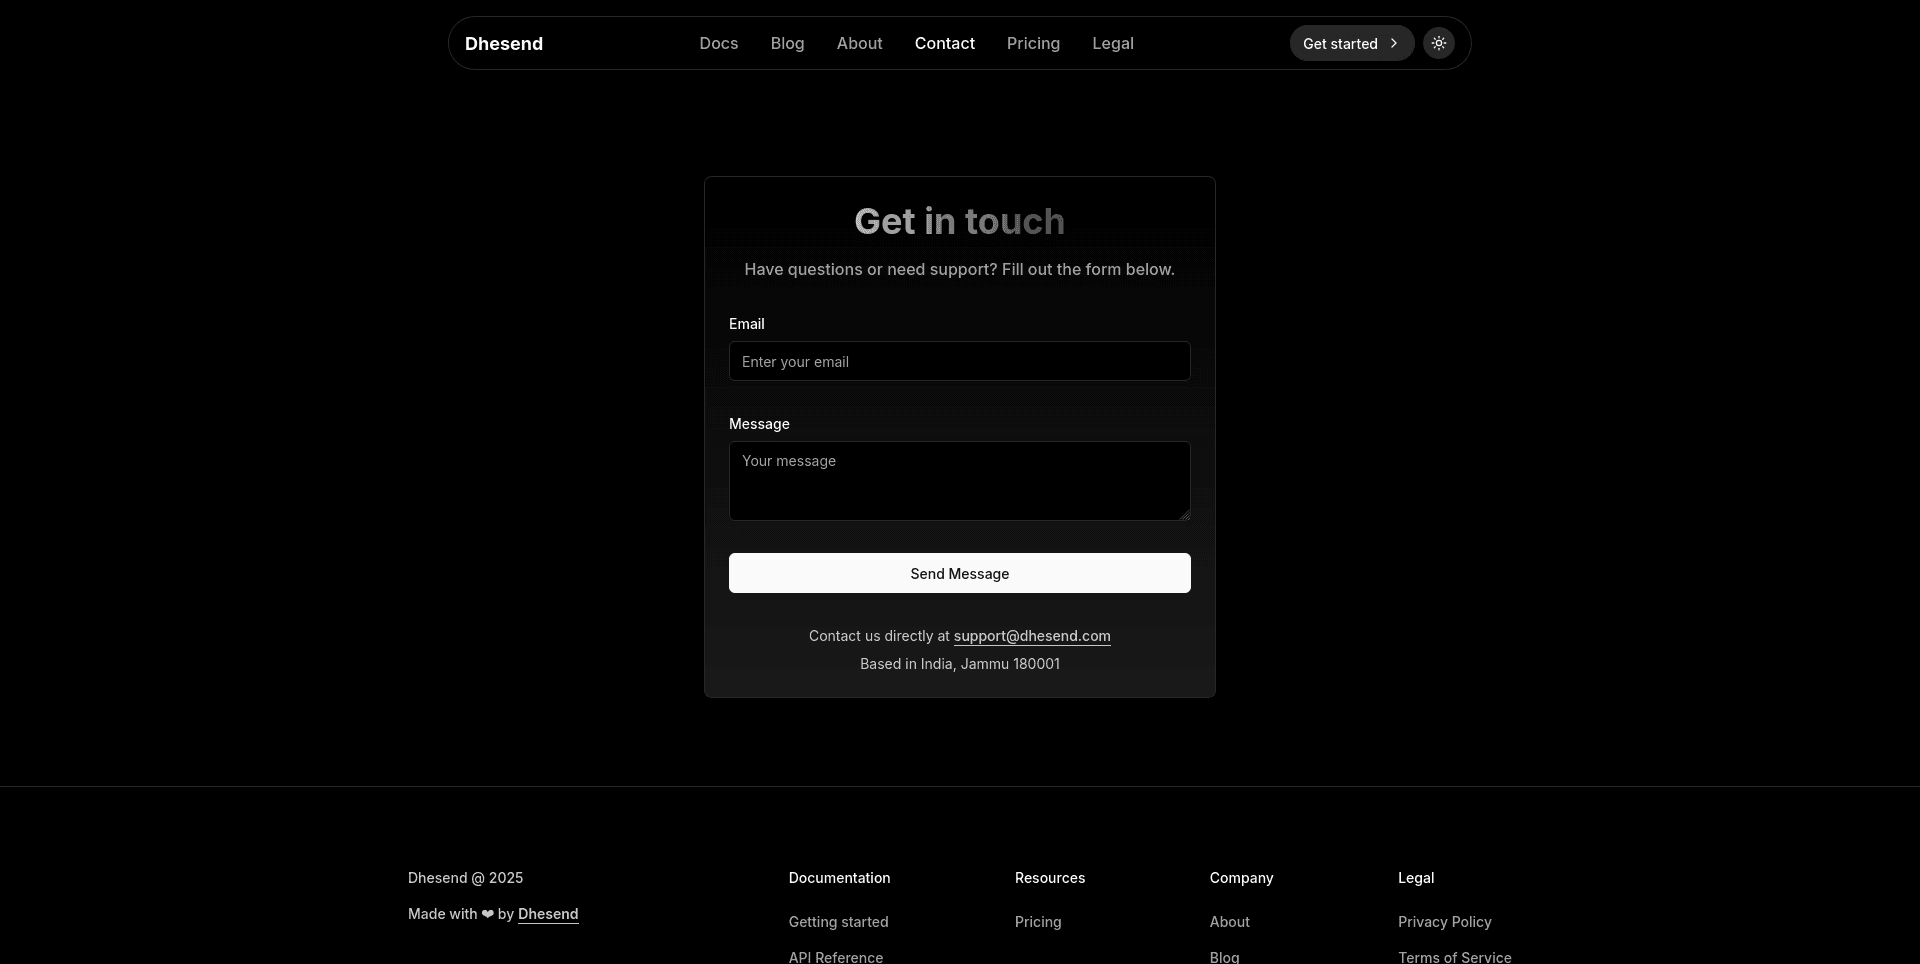The height and width of the screenshot is (964, 1920).
Task: Open the Blog page from the navbar
Action: tap(787, 43)
